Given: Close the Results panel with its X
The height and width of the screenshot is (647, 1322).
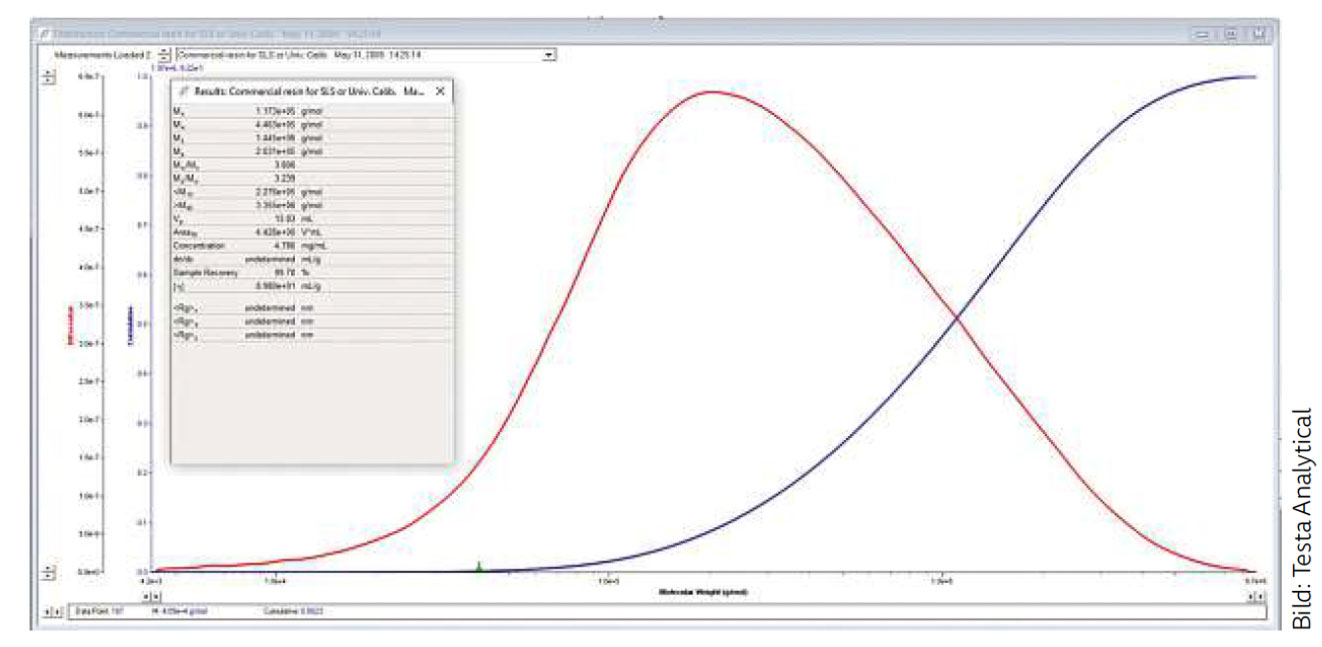Looking at the screenshot, I should 440,90.
